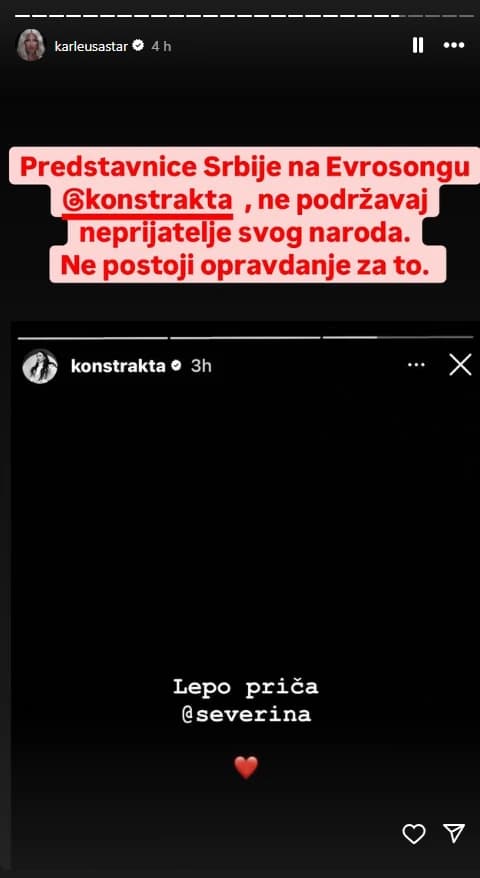Open more options for karleusastar story
Screen dimensions: 480x878
[454, 45]
